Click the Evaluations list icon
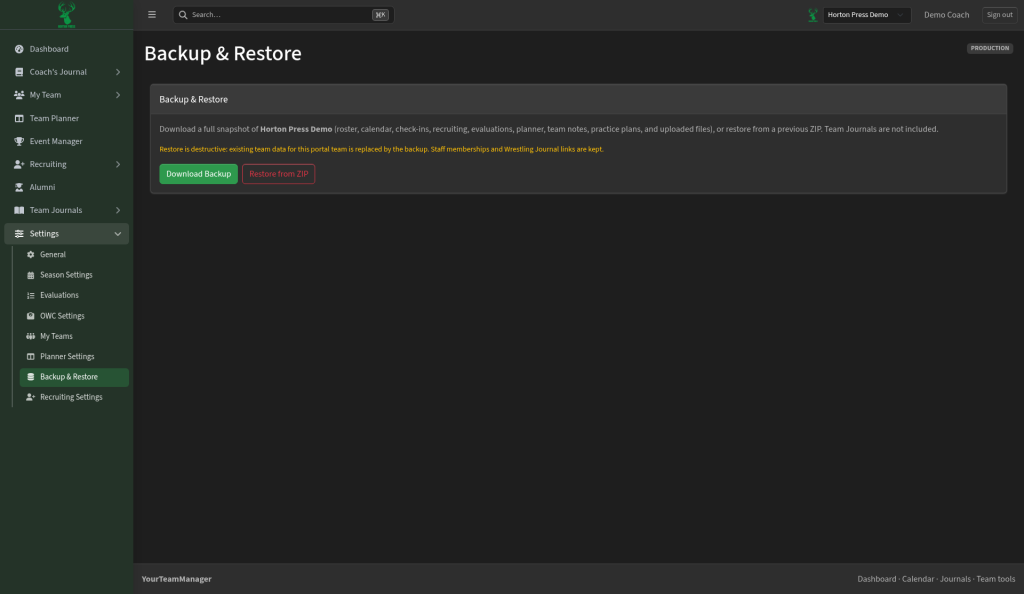Viewport: 1024px width, 594px height. 30,295
